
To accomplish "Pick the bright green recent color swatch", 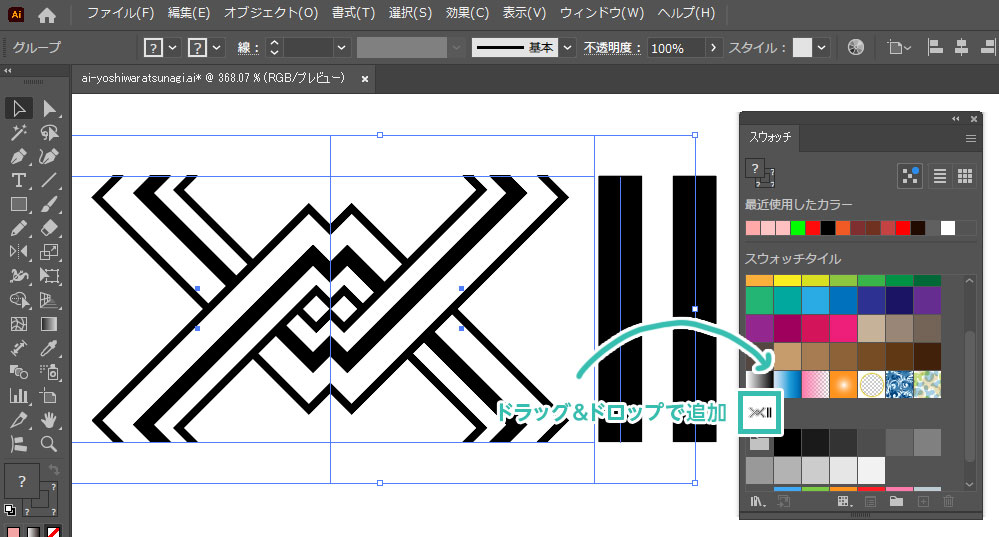I will pos(798,228).
